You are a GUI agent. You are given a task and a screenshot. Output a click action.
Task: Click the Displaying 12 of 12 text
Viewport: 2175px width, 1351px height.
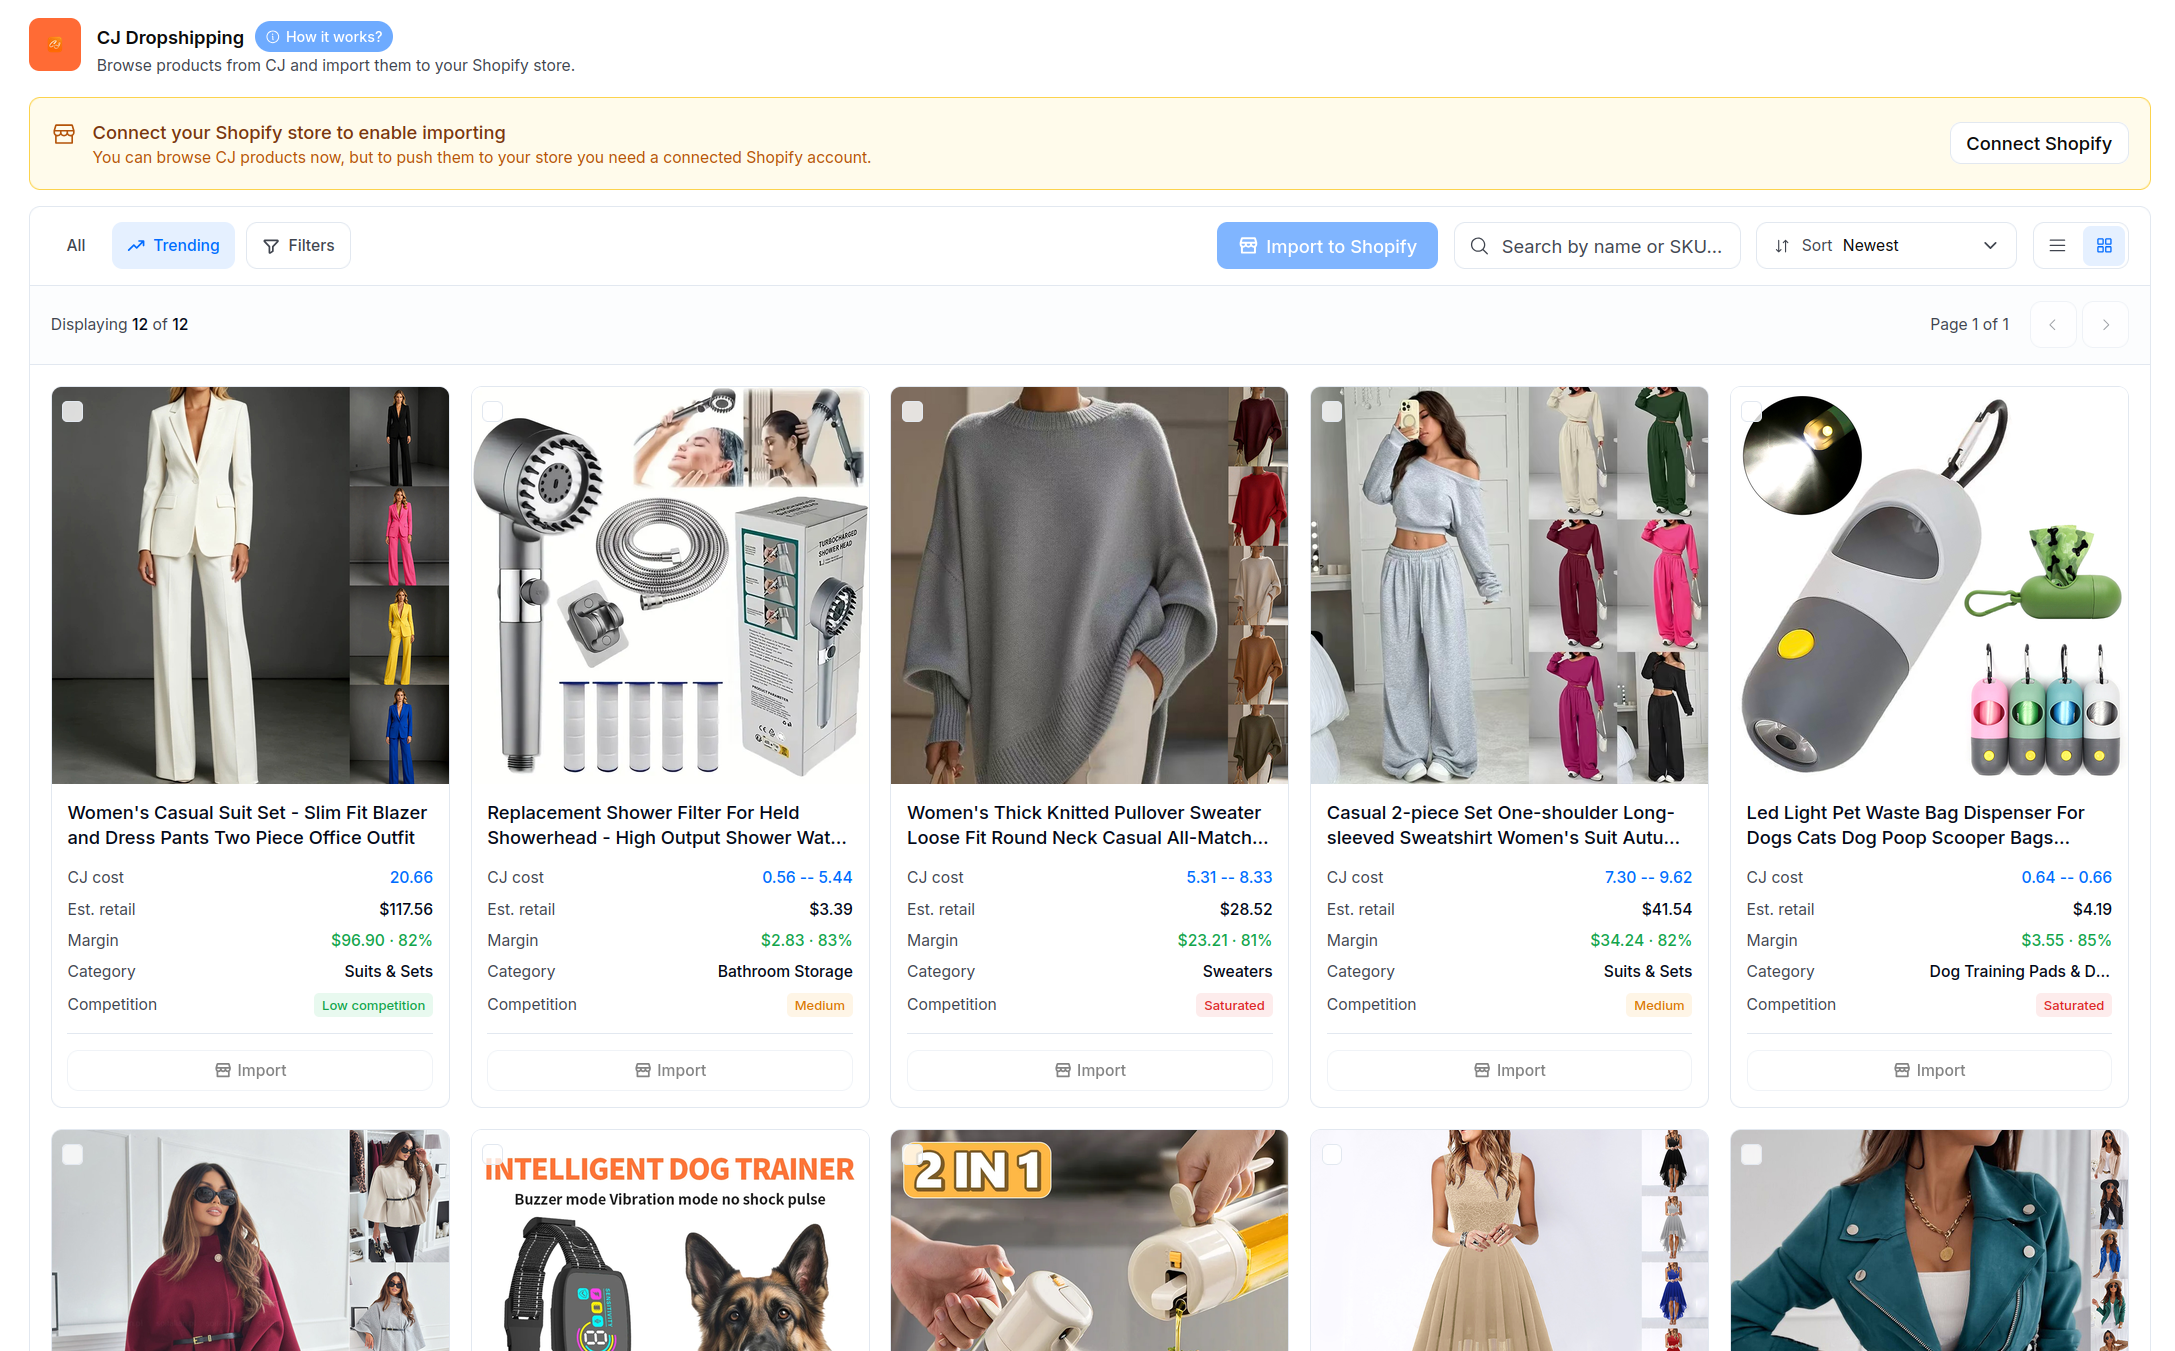coord(119,325)
